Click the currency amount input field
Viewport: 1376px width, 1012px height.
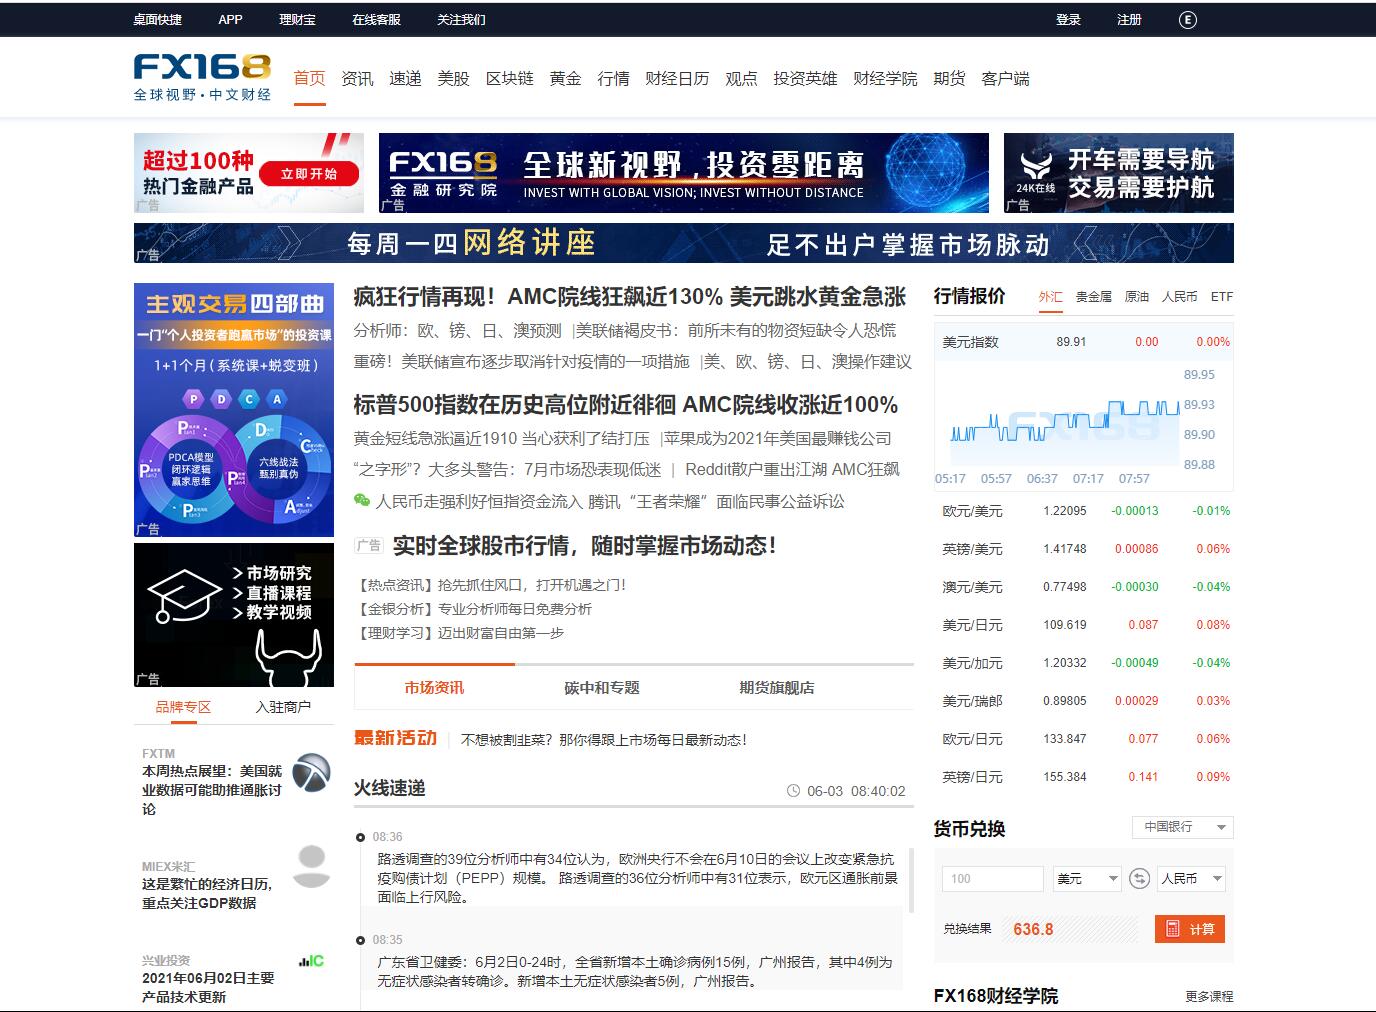point(992,879)
